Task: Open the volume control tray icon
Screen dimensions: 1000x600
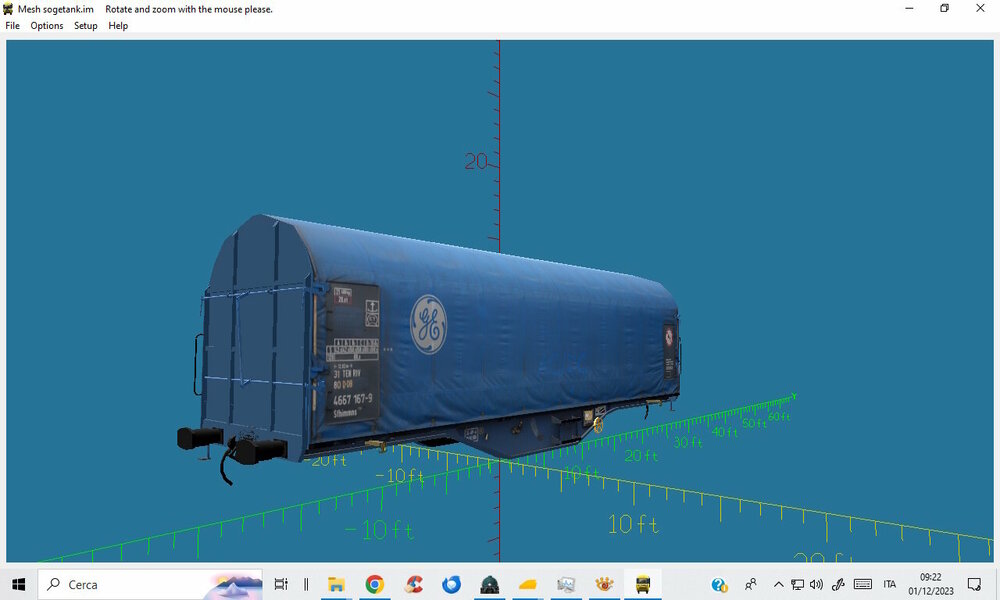Action: (816, 584)
